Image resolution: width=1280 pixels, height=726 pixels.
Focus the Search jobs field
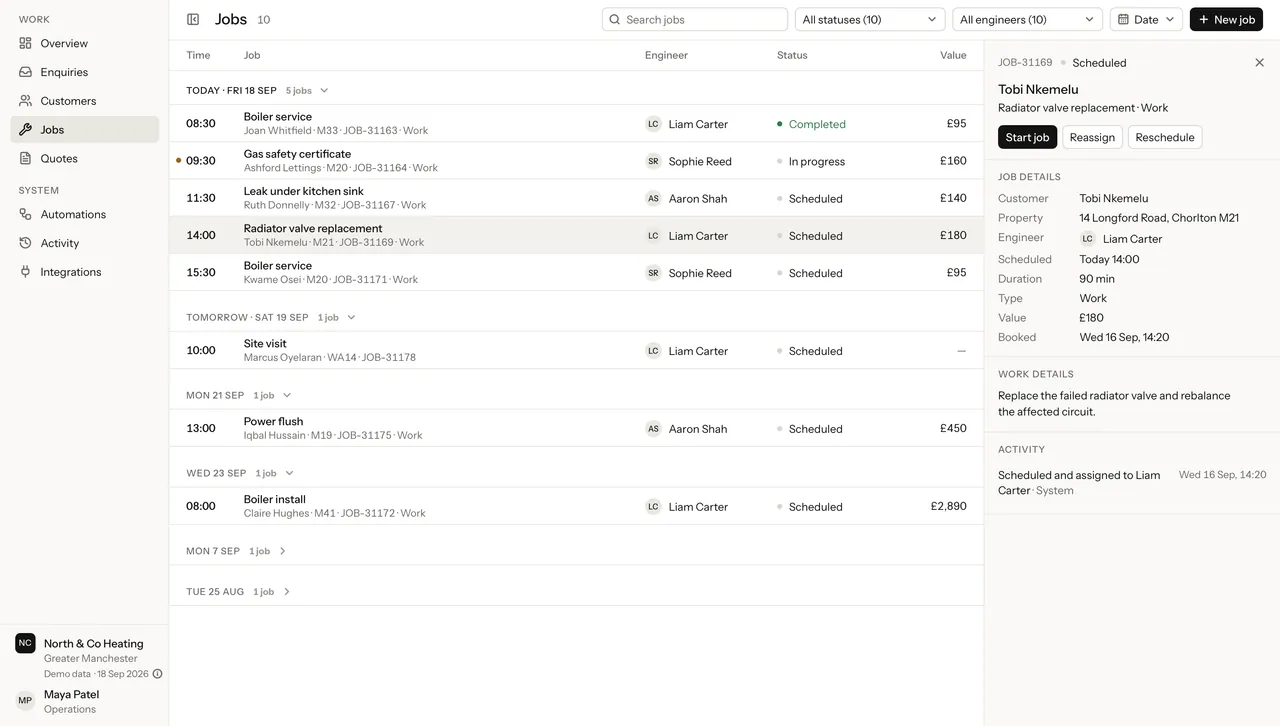click(695, 20)
